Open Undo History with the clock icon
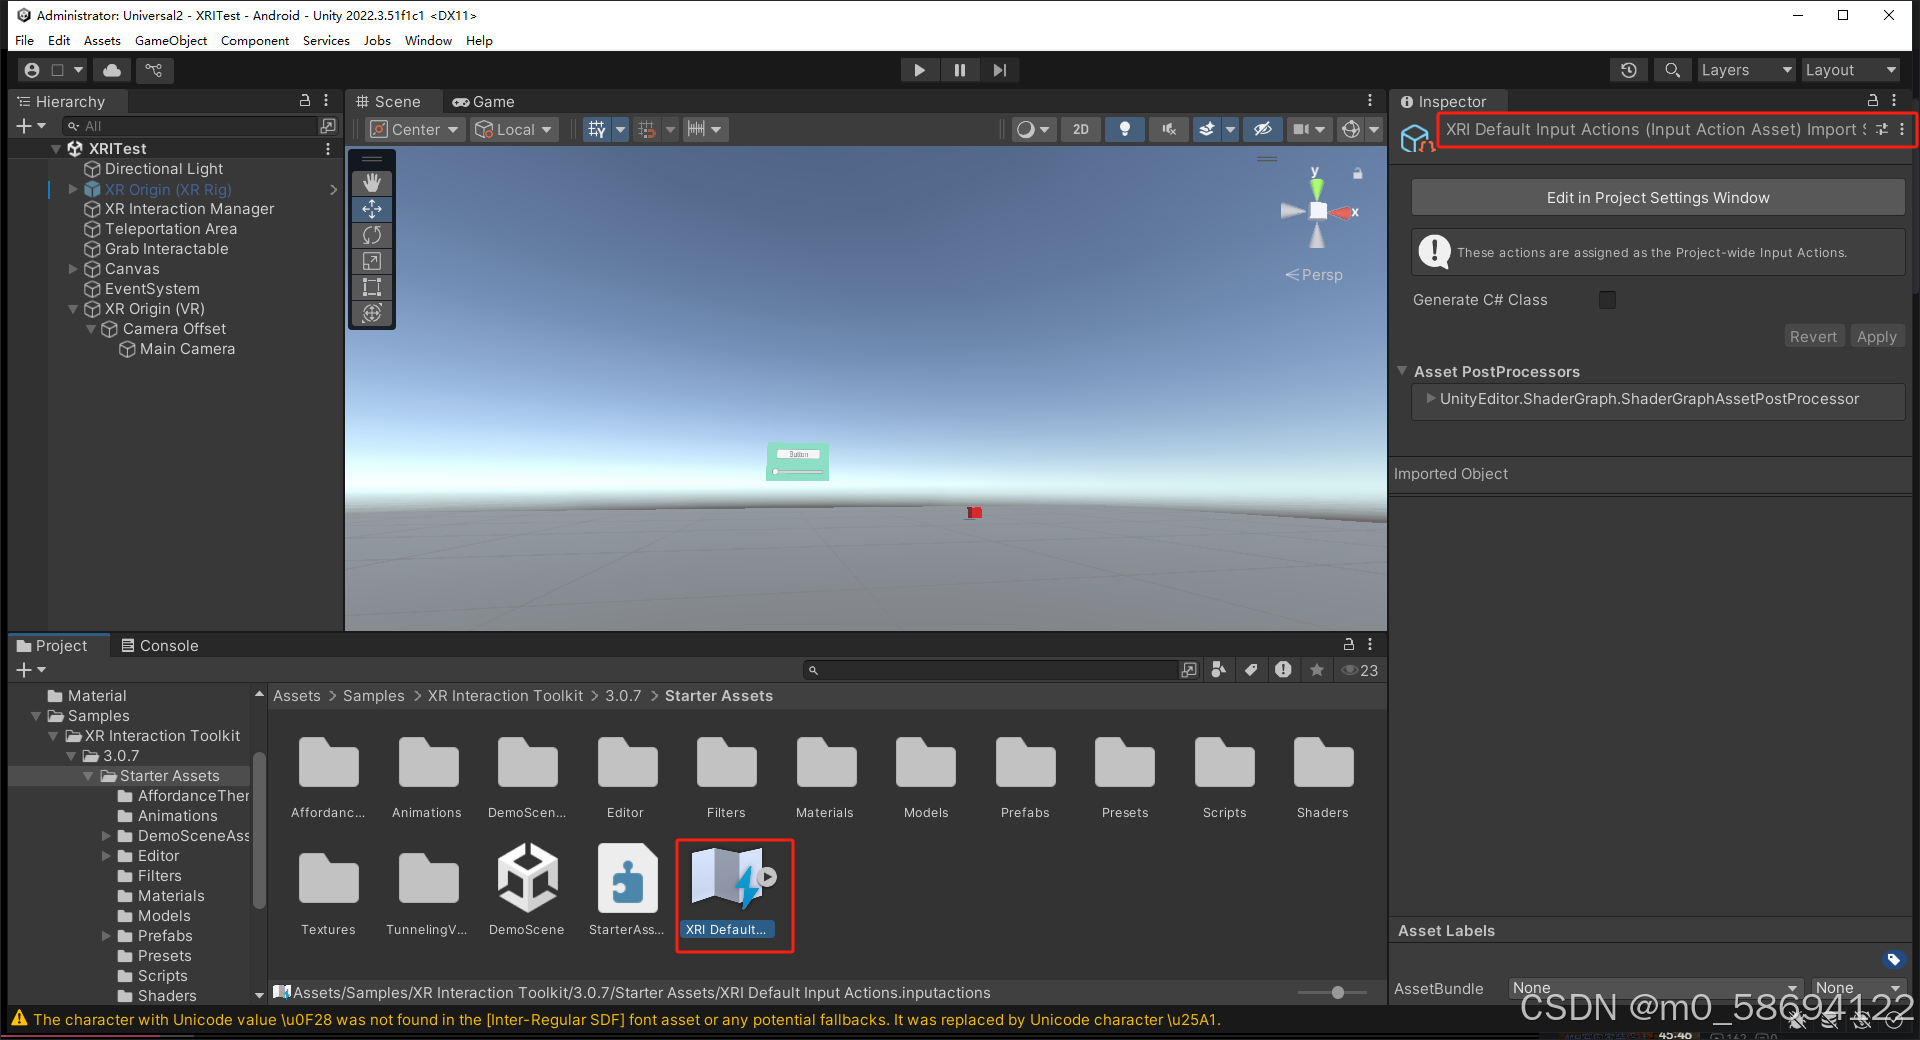This screenshot has height=1040, width=1920. coord(1628,69)
